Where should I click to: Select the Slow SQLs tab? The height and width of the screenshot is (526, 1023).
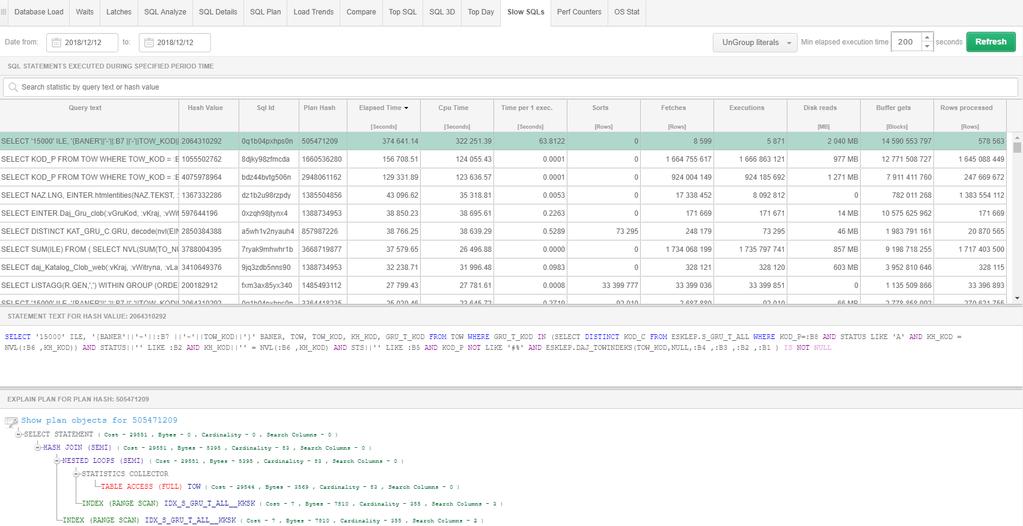coord(525,12)
